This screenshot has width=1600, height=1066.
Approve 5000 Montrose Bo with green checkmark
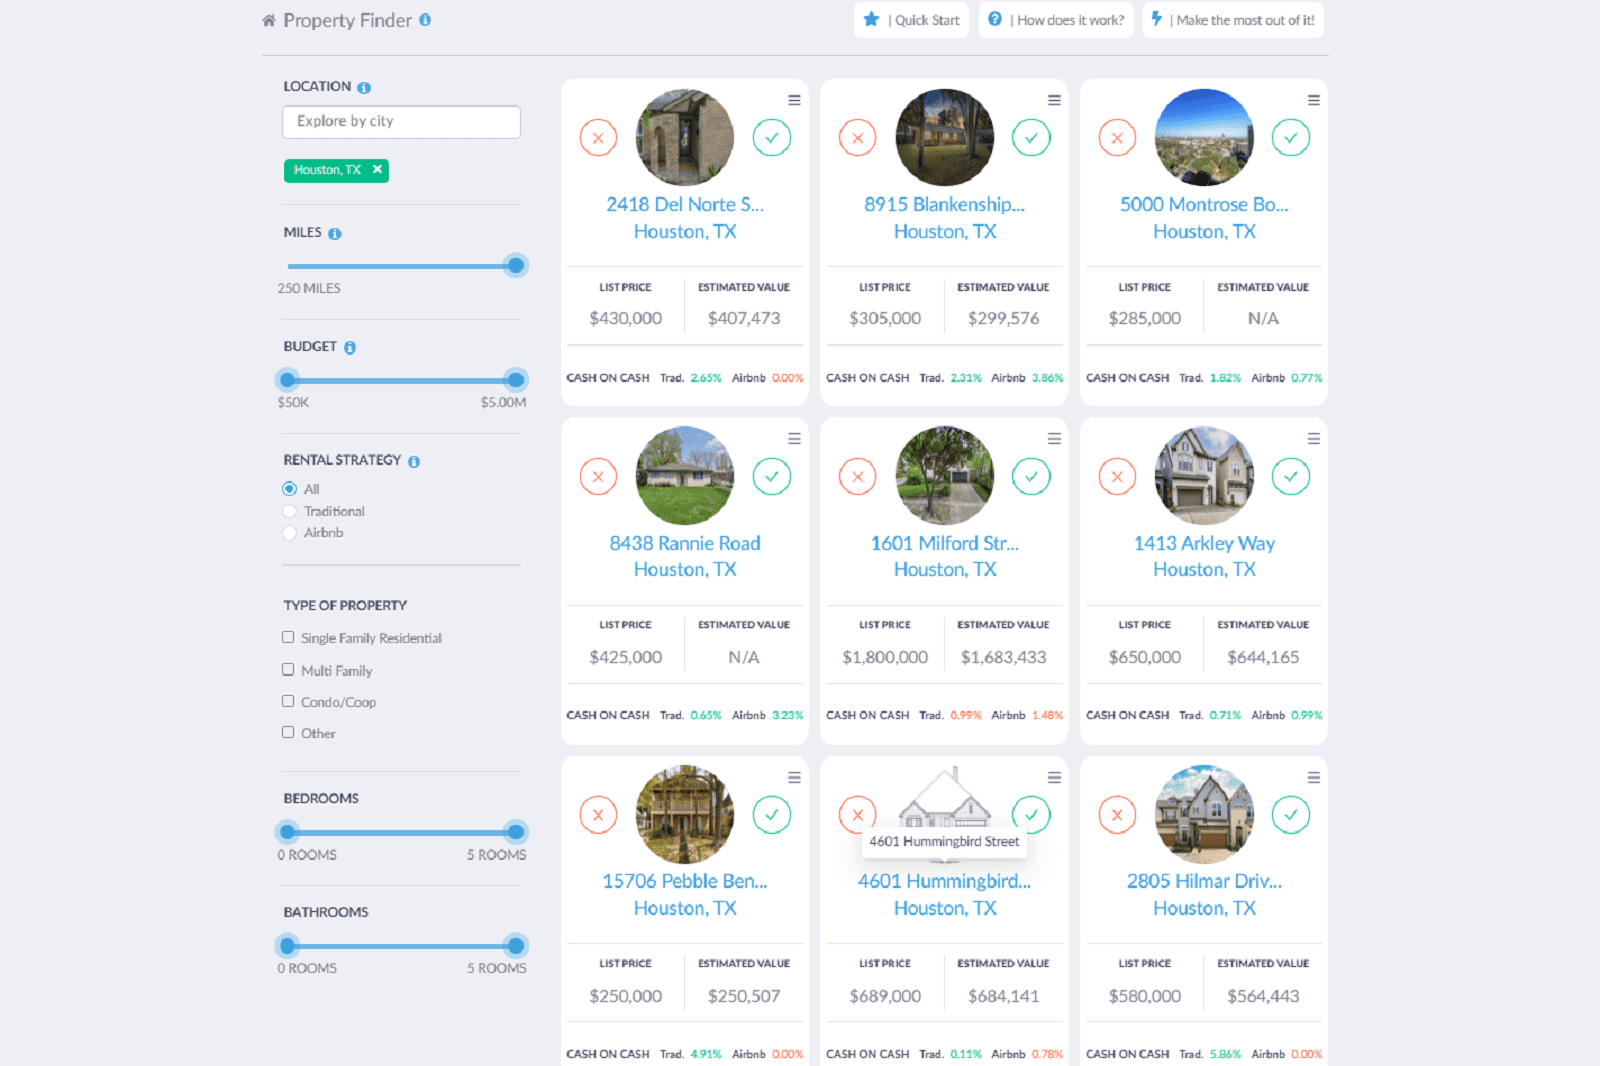[1291, 138]
